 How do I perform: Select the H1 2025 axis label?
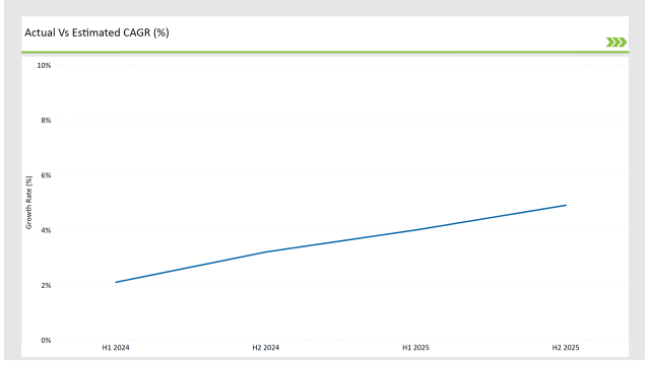click(416, 348)
